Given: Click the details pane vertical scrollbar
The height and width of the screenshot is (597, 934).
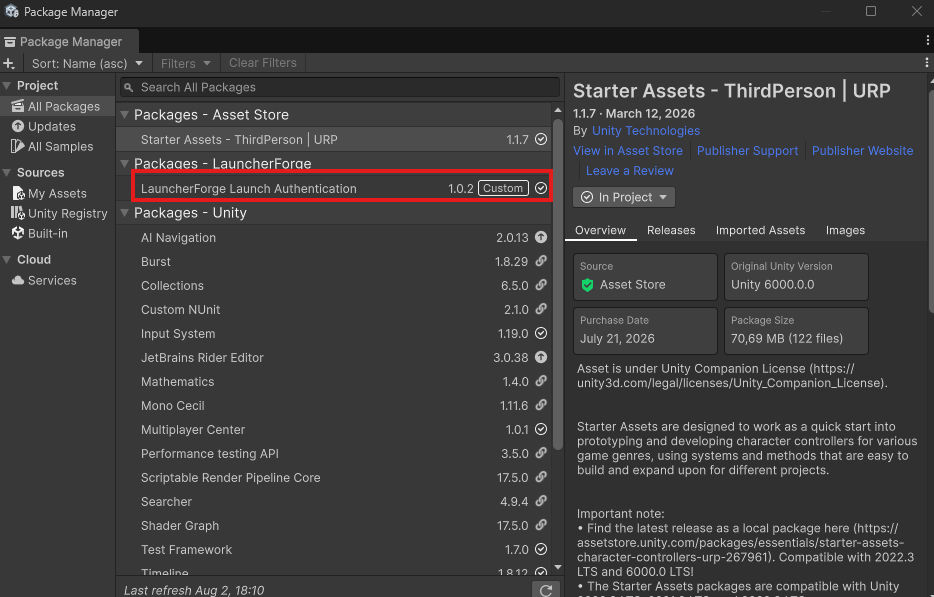Looking at the screenshot, I should 930,203.
